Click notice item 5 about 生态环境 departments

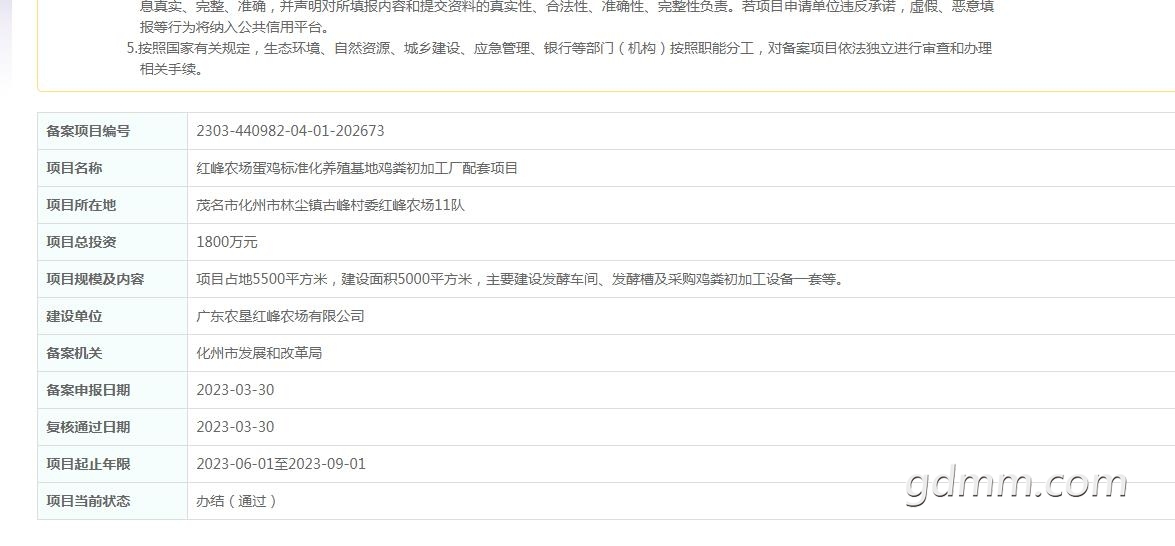[x=559, y=59]
